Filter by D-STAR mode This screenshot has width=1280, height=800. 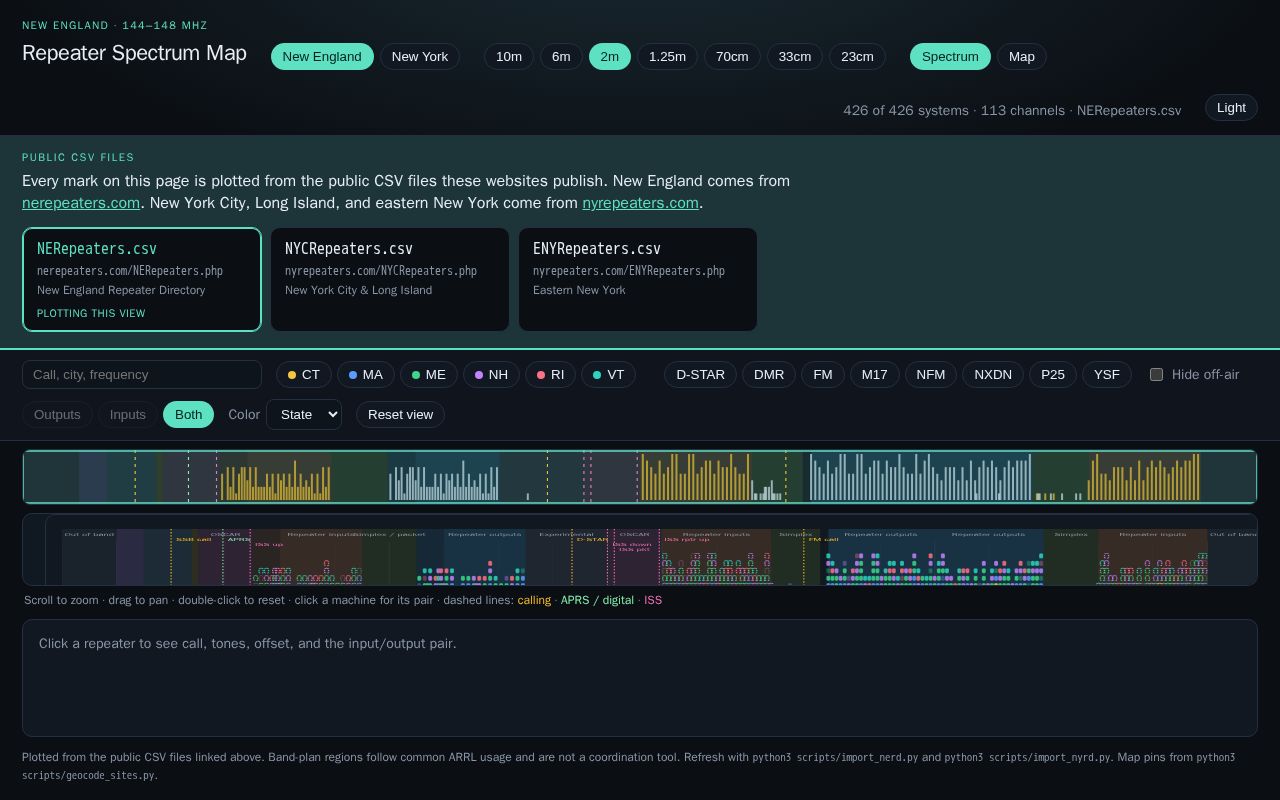tap(700, 374)
